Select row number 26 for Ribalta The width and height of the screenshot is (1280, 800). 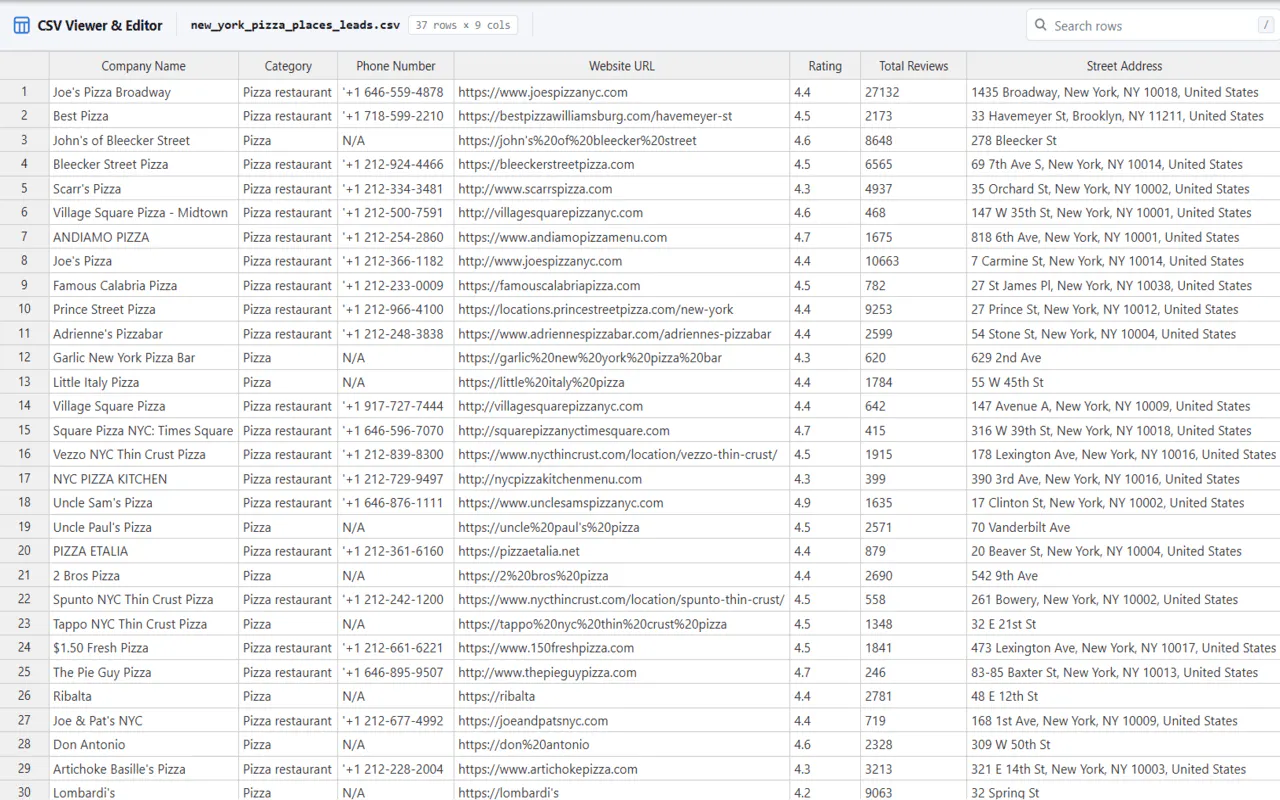(24, 696)
